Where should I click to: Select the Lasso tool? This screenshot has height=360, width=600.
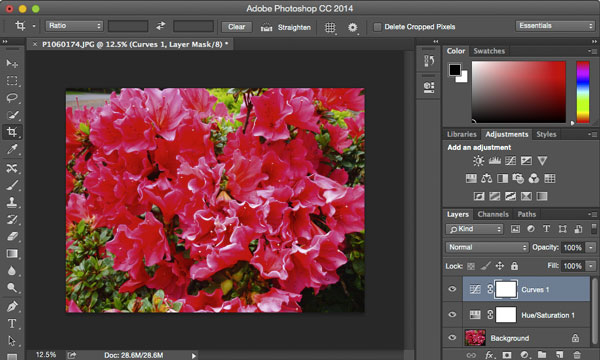point(12,98)
